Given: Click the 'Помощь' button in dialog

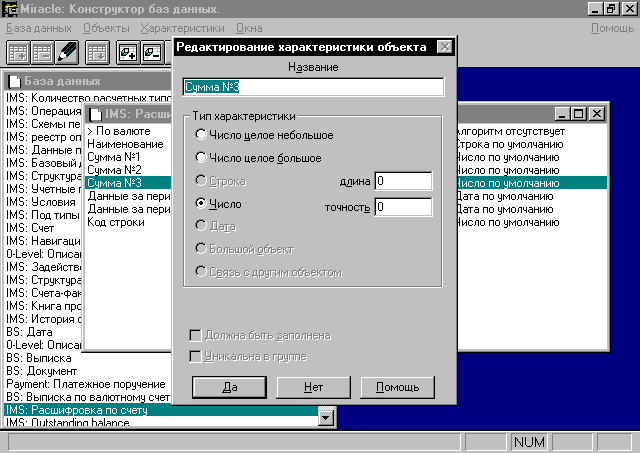Looking at the screenshot, I should point(397,387).
